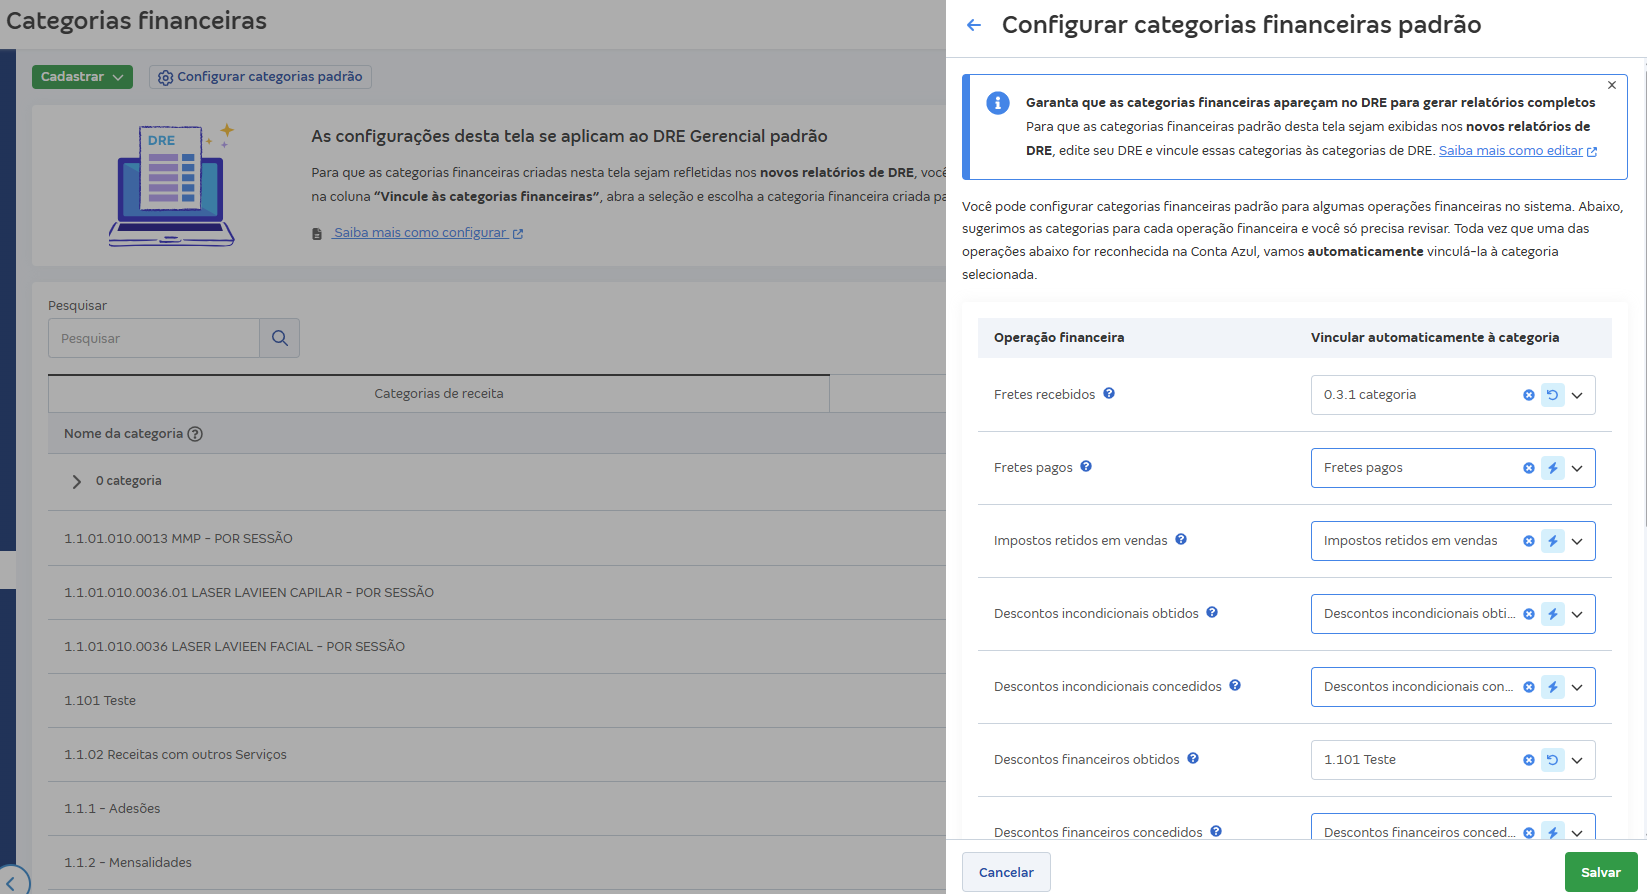Click lightning icon in Fretes pagos field

(1553, 468)
